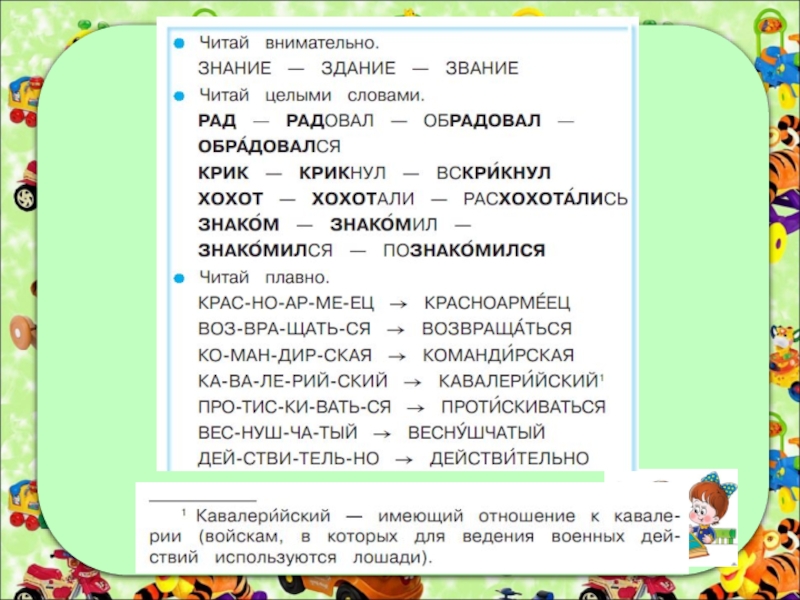This screenshot has height=600, width=800.
Task: Click the word ЗНАКОМ
Action: [238, 224]
